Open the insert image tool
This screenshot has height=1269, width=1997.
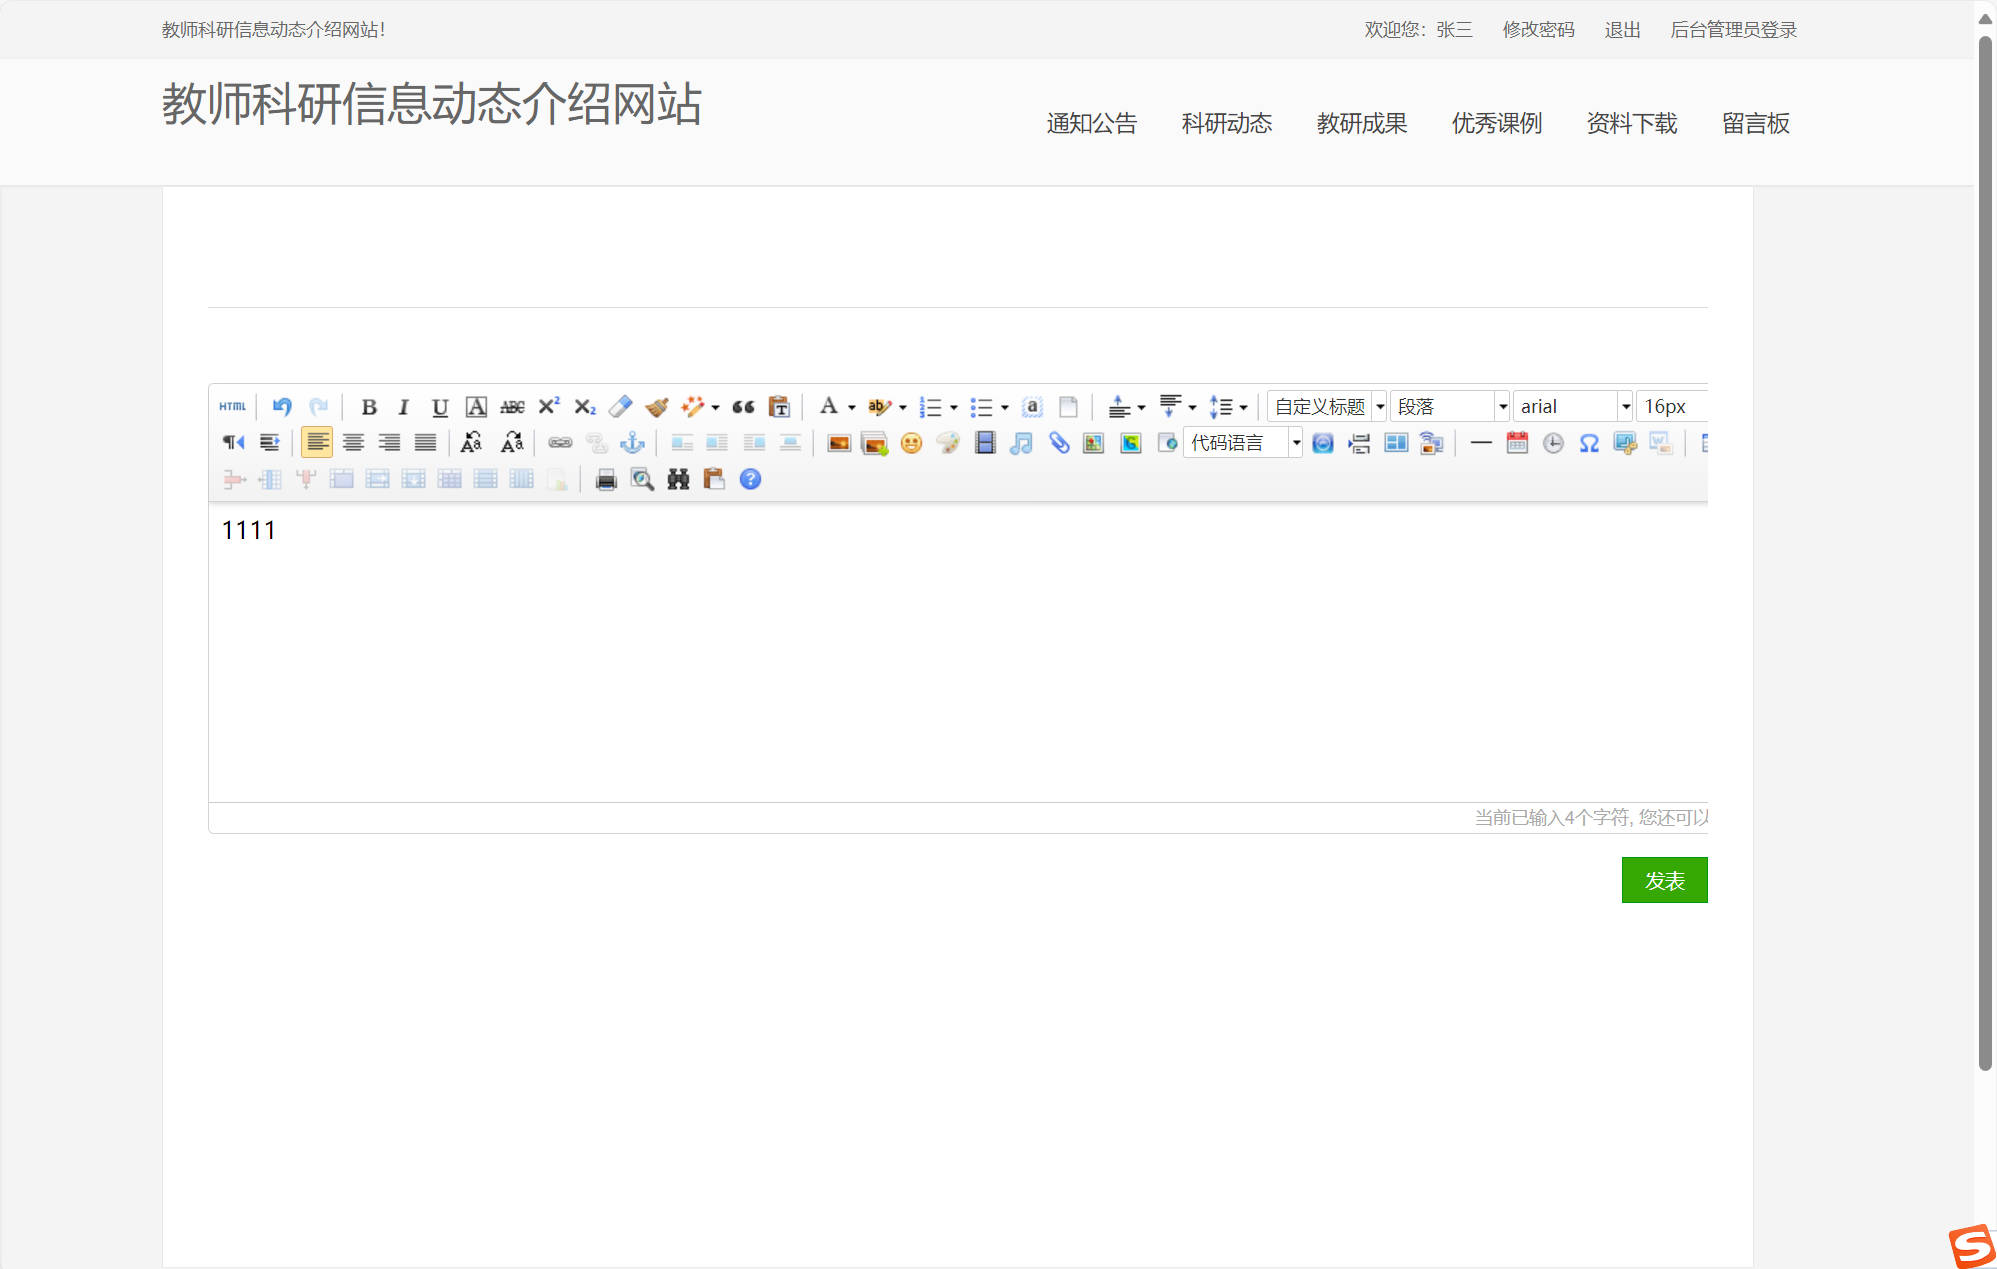(x=838, y=443)
